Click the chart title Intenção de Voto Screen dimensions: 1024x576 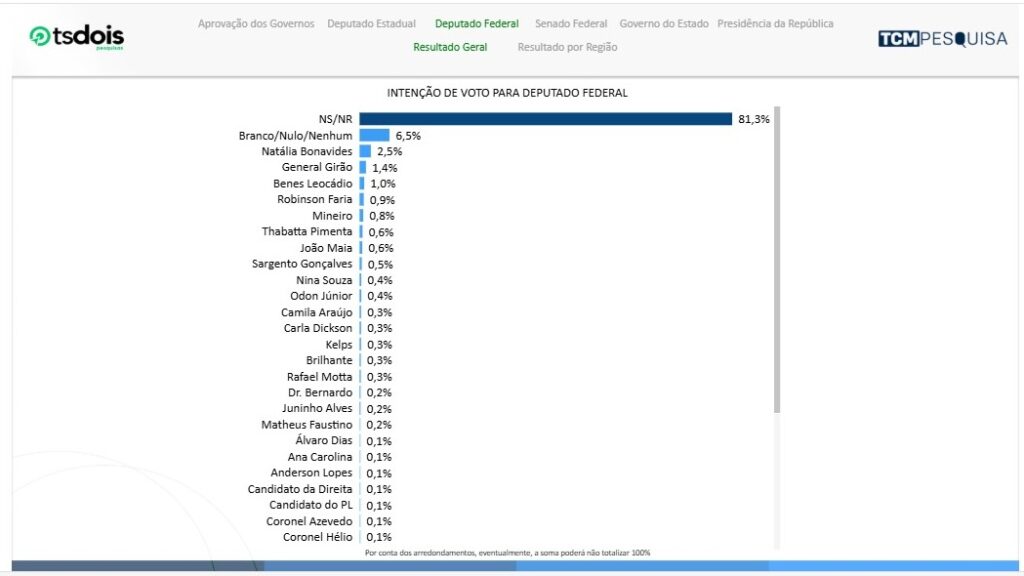pos(507,93)
